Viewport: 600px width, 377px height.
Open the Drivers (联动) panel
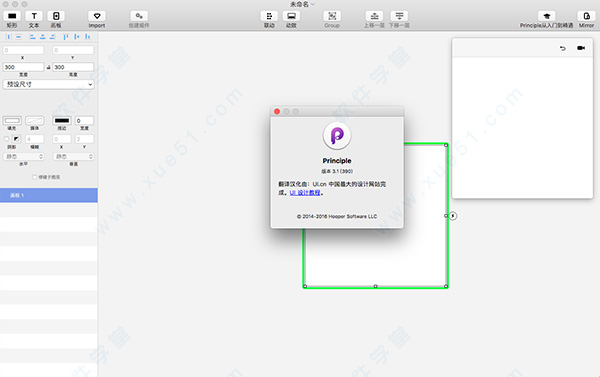tap(269, 16)
